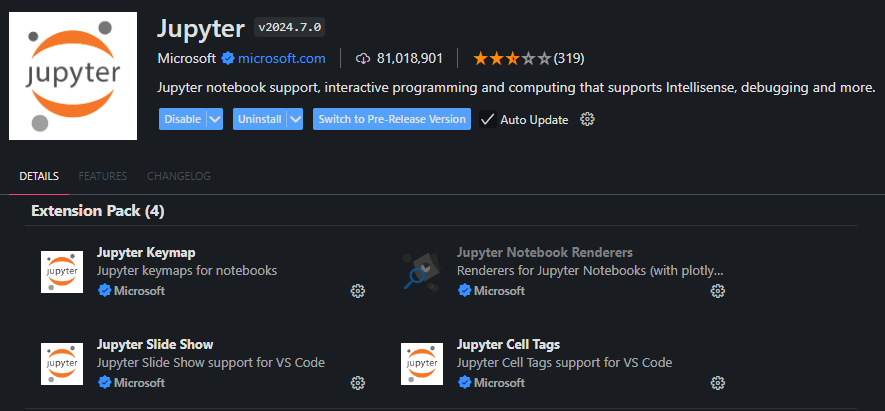This screenshot has width=885, height=411.
Task: Switch to the DETAILS tab
Action: click(39, 176)
